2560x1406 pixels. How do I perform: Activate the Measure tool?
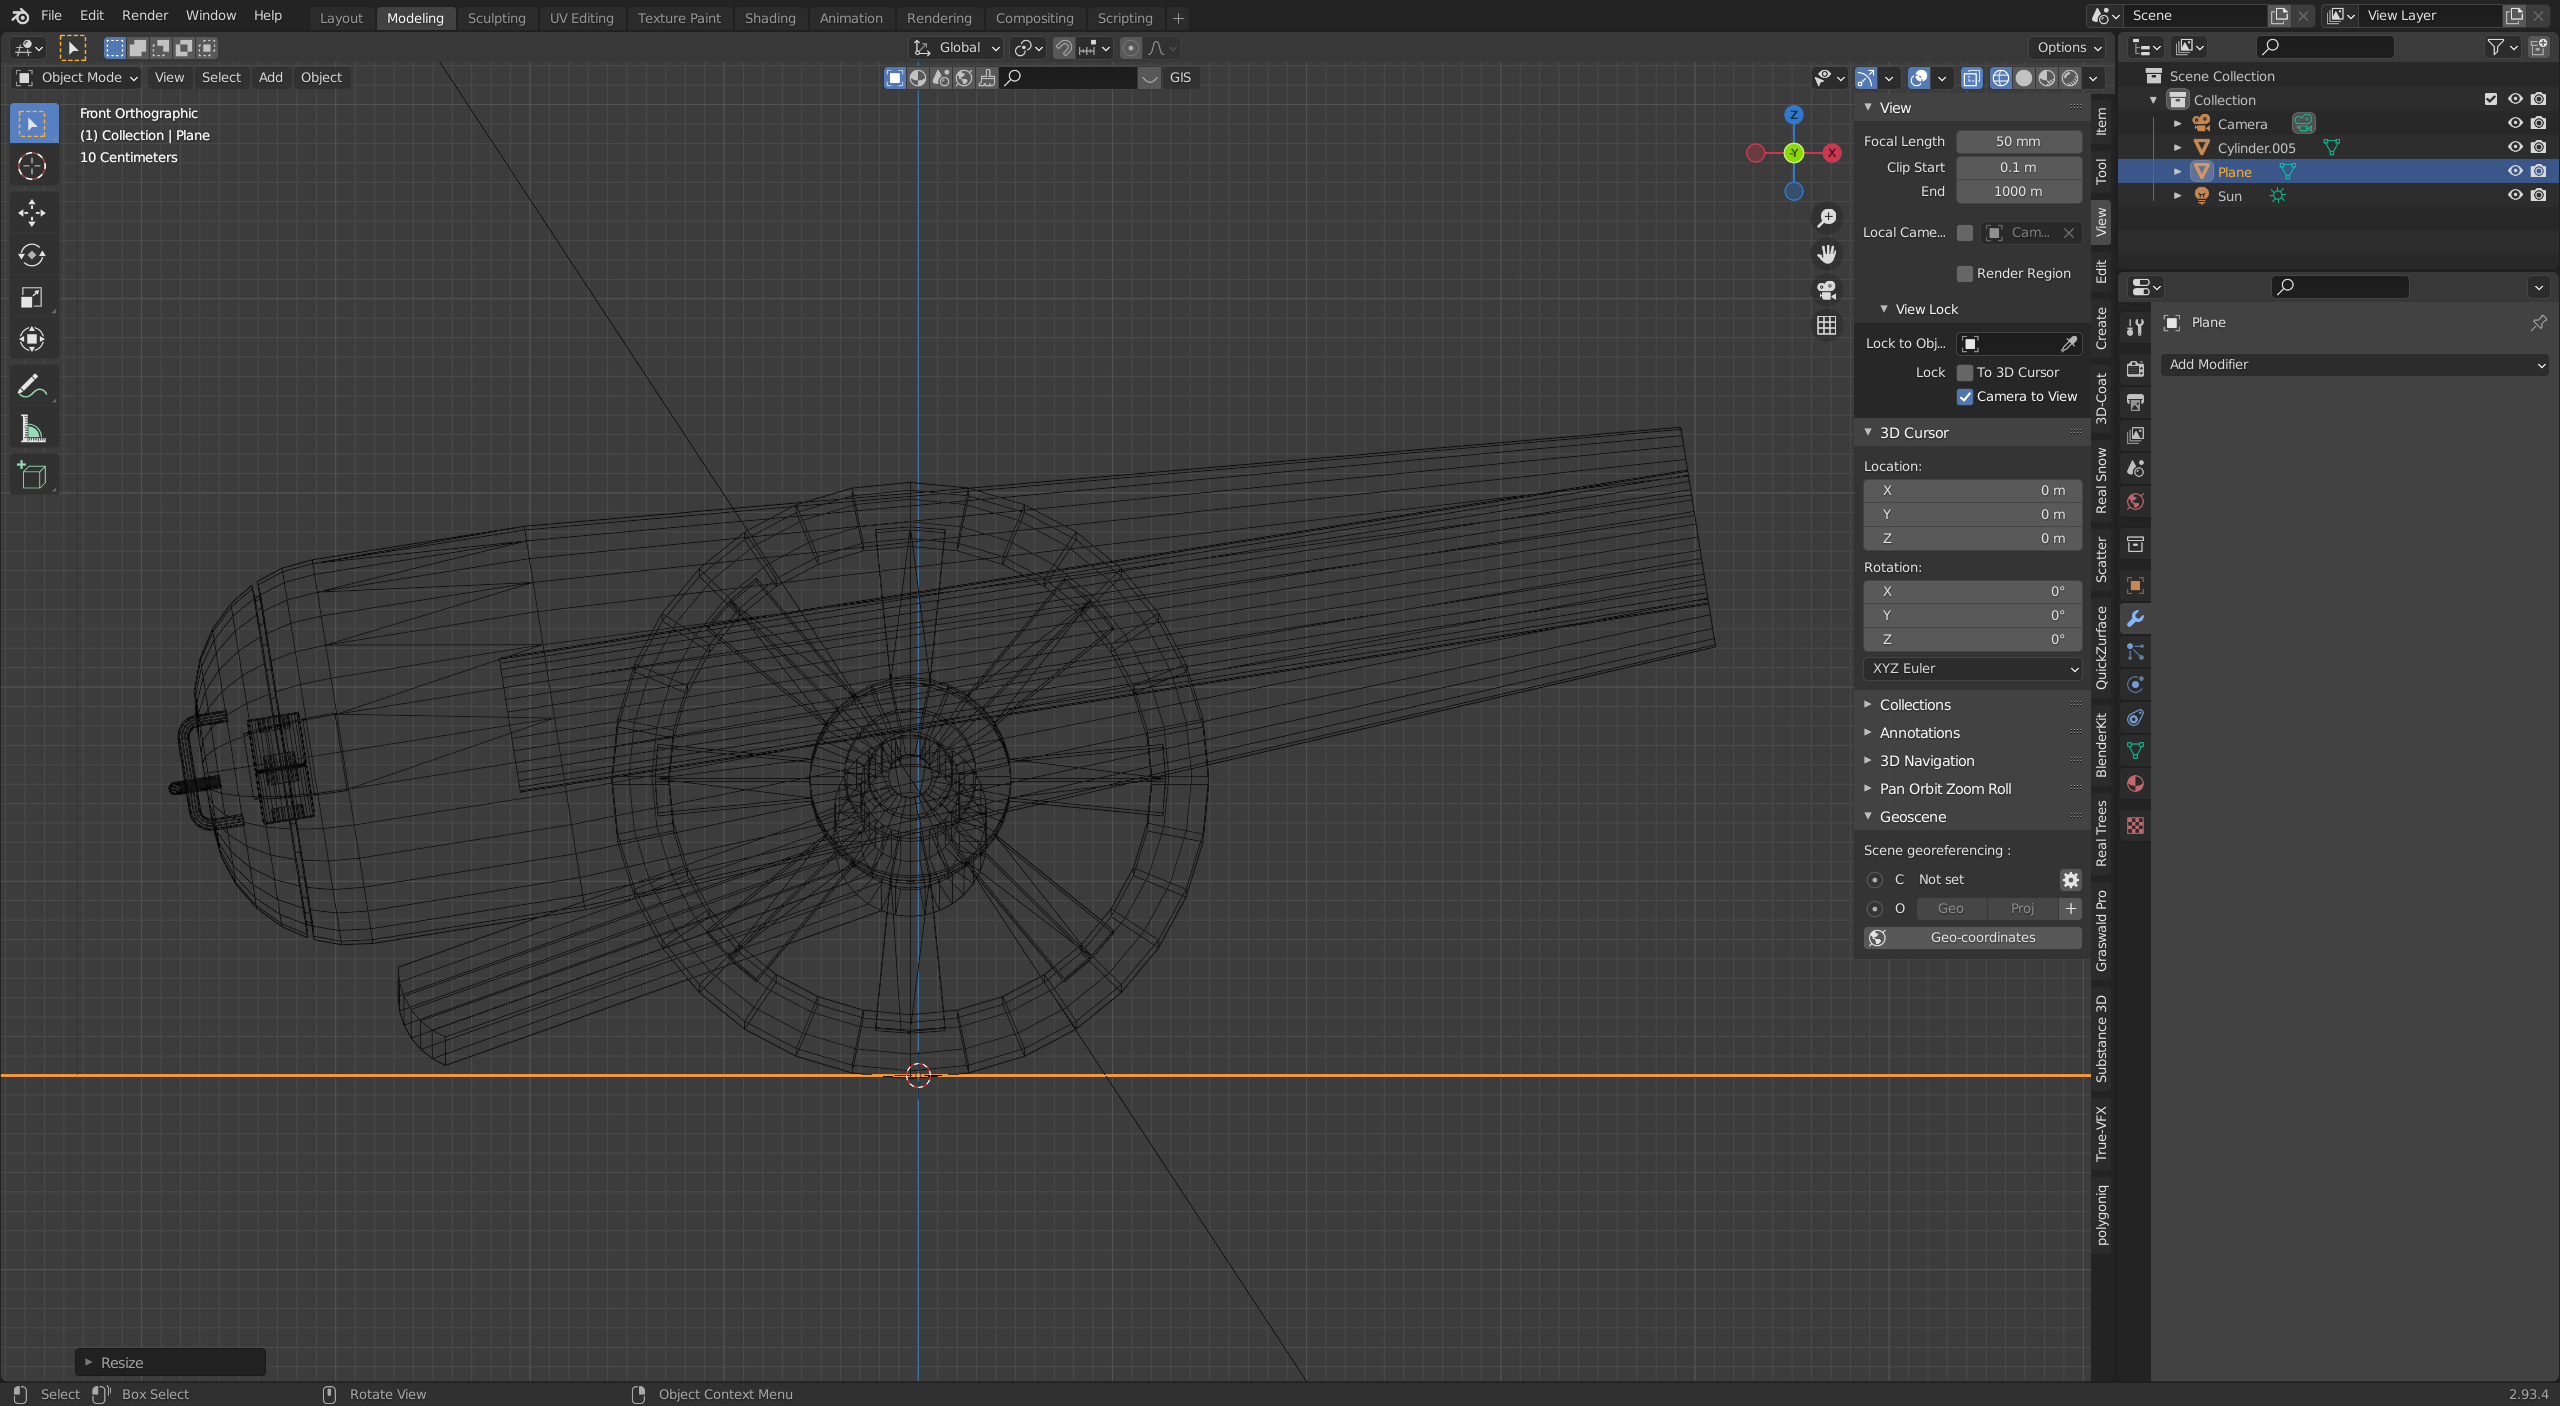pyautogui.click(x=32, y=430)
